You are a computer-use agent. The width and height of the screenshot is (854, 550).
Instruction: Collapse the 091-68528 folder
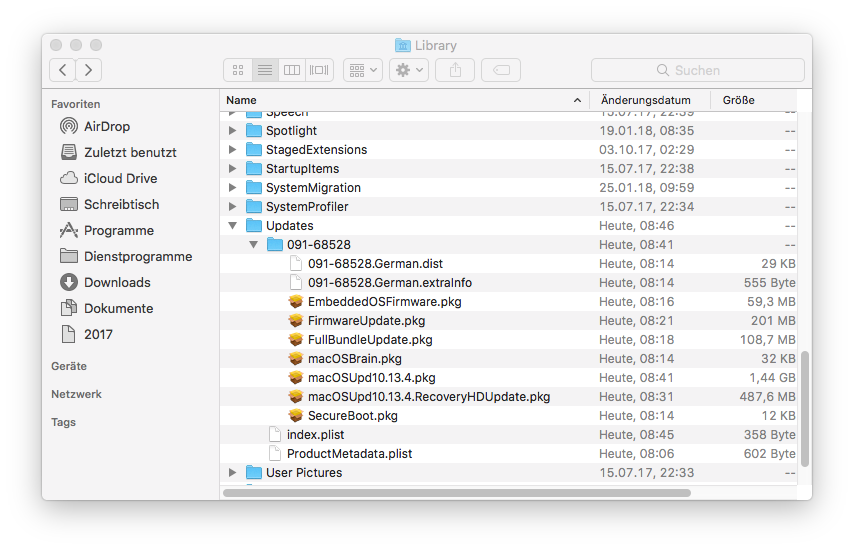[x=253, y=245]
